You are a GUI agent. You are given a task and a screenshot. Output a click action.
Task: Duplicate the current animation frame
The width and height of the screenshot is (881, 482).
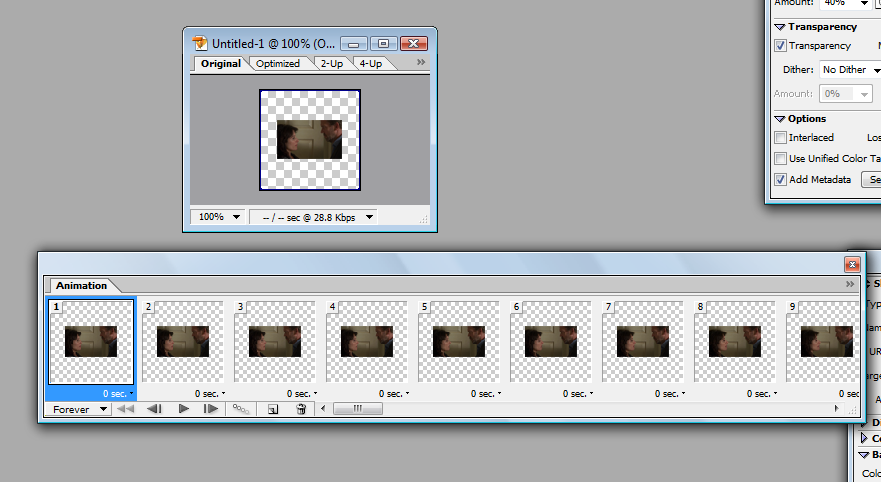point(273,409)
